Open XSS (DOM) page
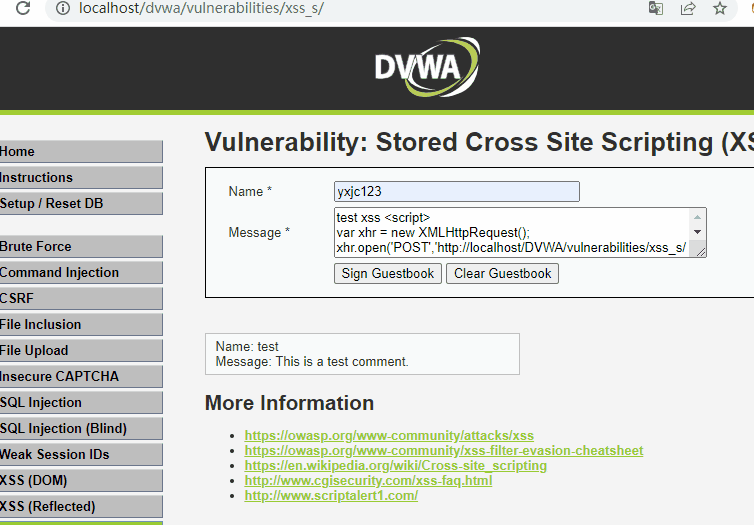The height and width of the screenshot is (525, 754). (81, 480)
